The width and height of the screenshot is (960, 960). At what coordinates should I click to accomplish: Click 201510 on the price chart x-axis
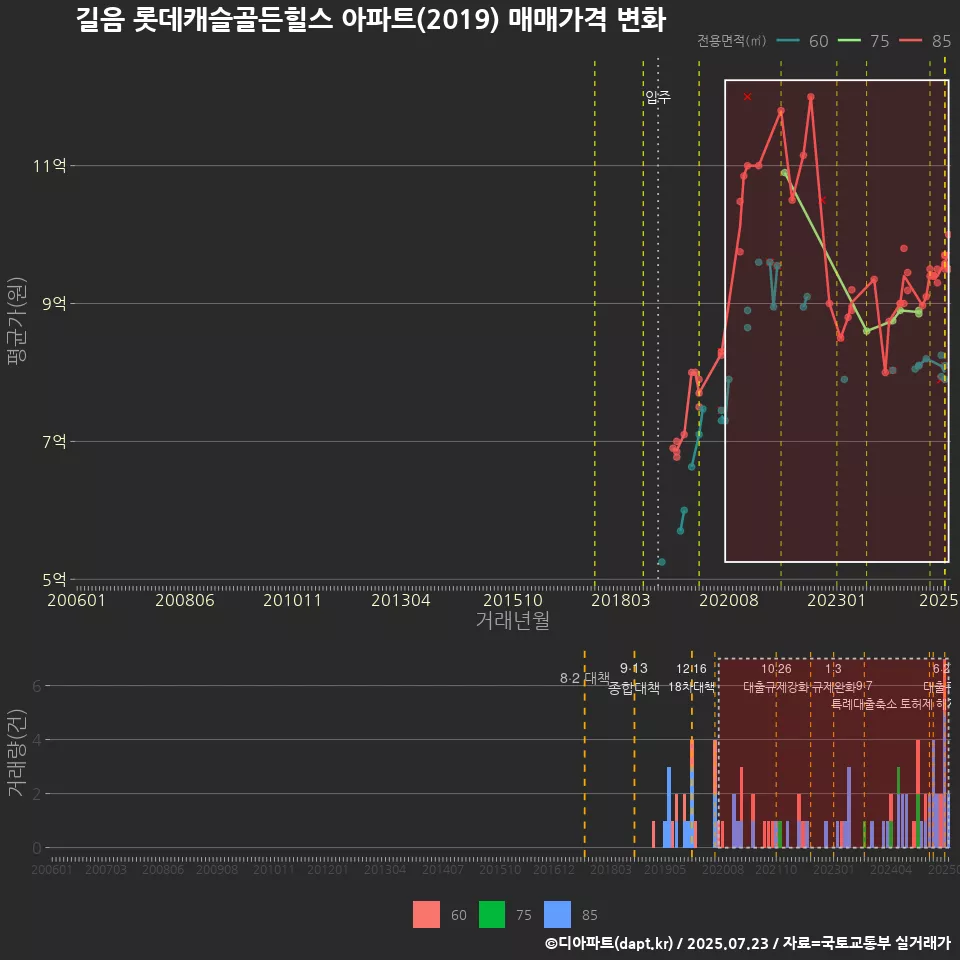(x=512, y=600)
